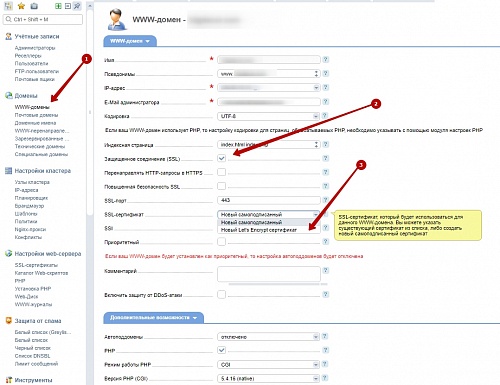The width and height of the screenshot is (500, 385).
Task: Toggle the Приоритетный checkbox
Action: tap(221, 242)
